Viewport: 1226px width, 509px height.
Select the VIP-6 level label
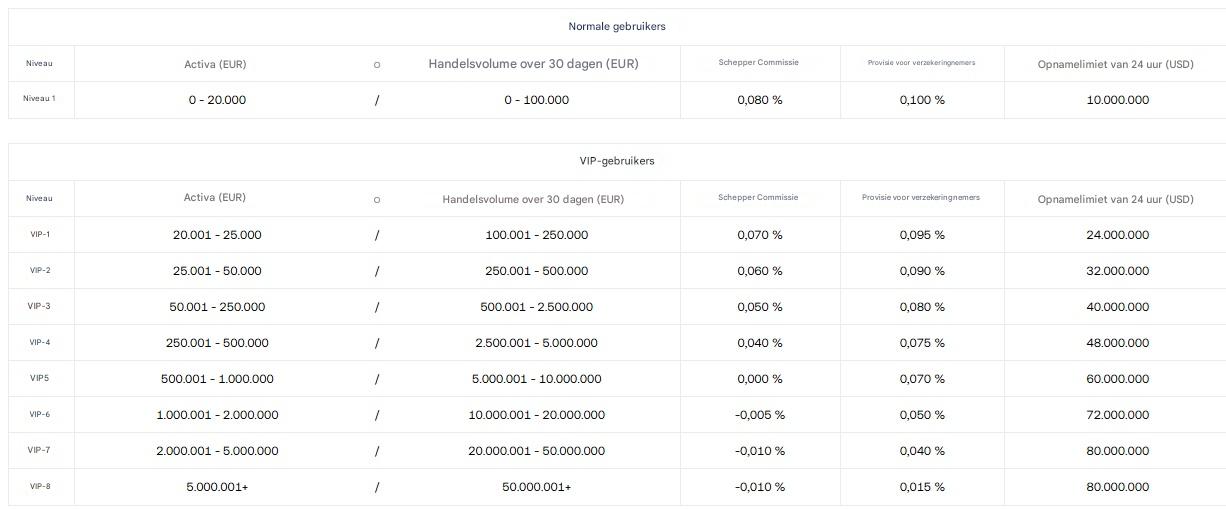coord(40,415)
